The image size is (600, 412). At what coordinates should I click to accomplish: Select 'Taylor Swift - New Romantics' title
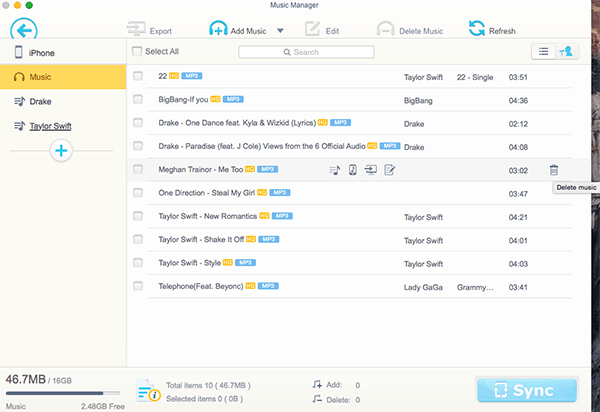pos(207,216)
